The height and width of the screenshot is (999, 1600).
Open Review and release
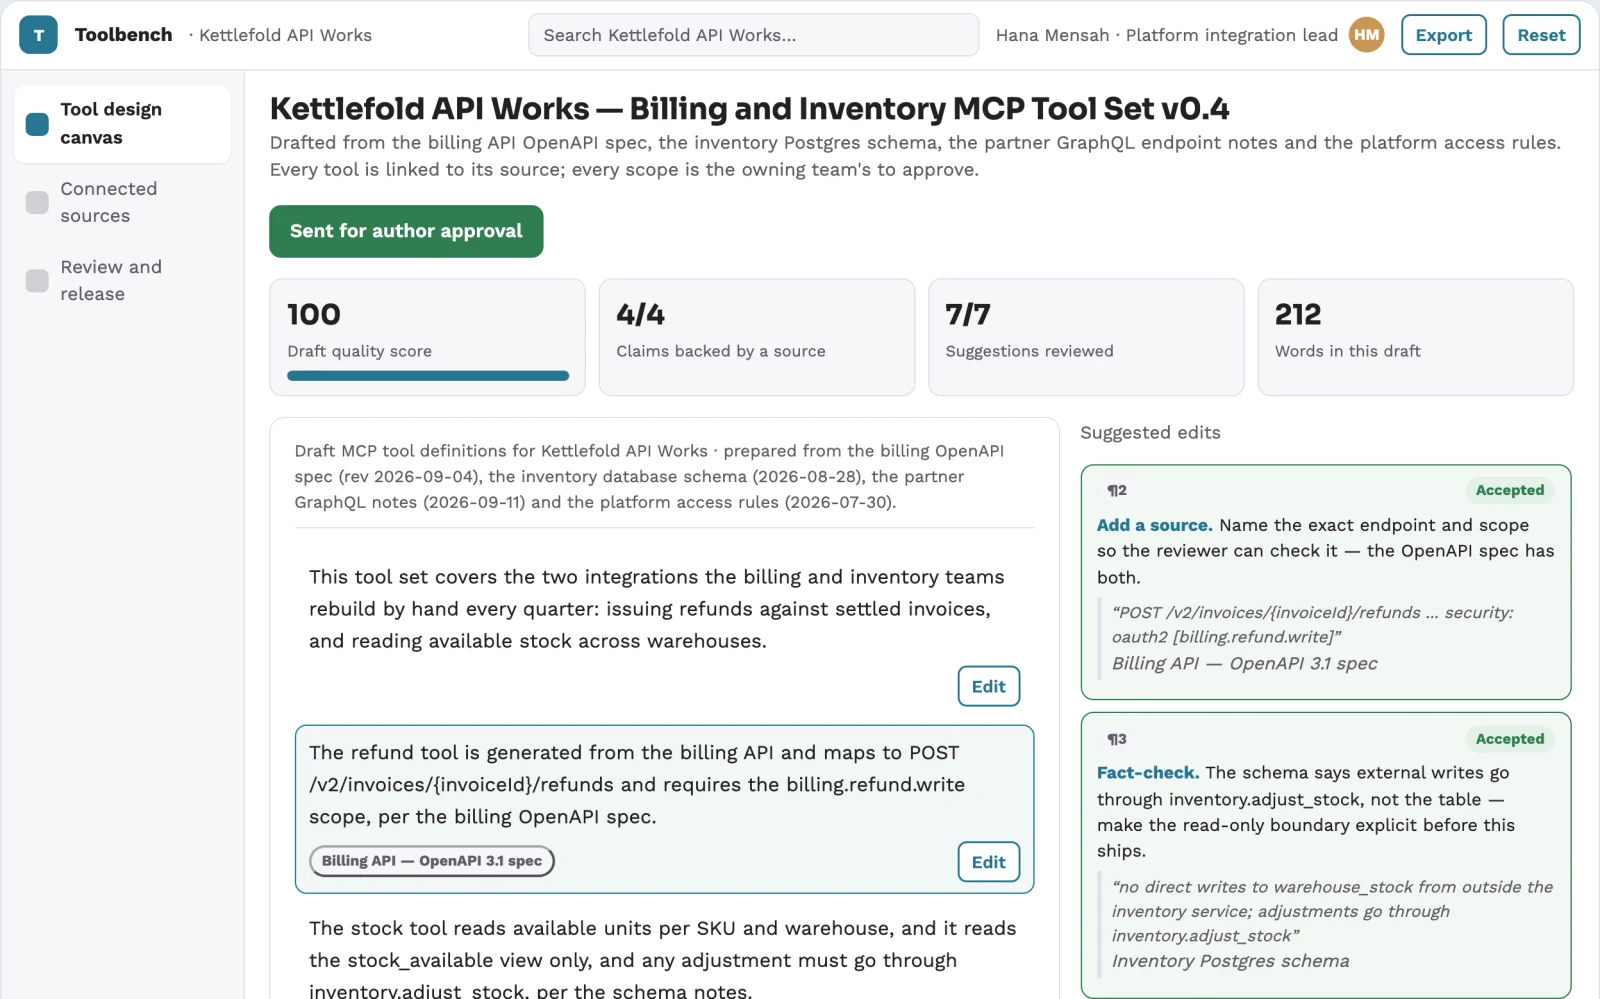tap(122, 281)
